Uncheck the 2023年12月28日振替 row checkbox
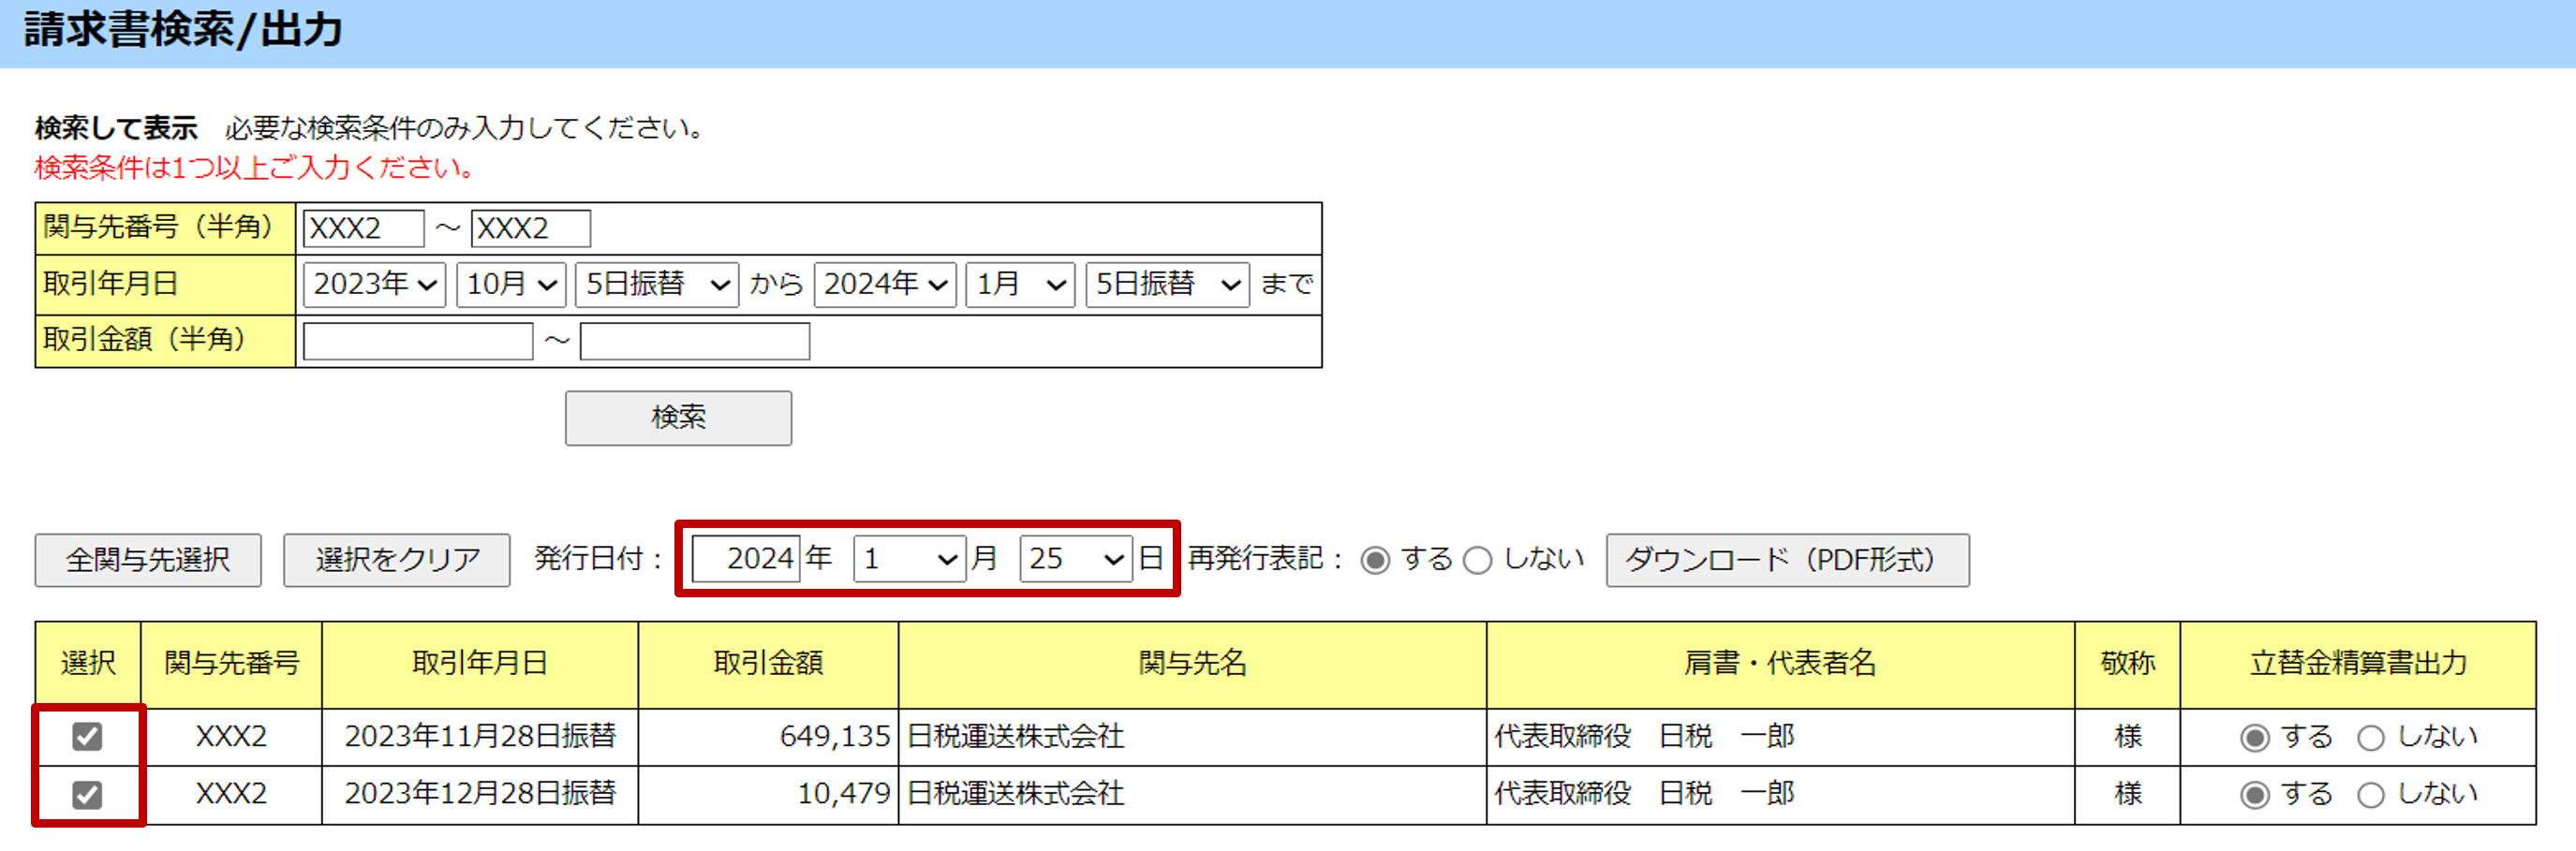The height and width of the screenshot is (851, 2576). click(87, 794)
